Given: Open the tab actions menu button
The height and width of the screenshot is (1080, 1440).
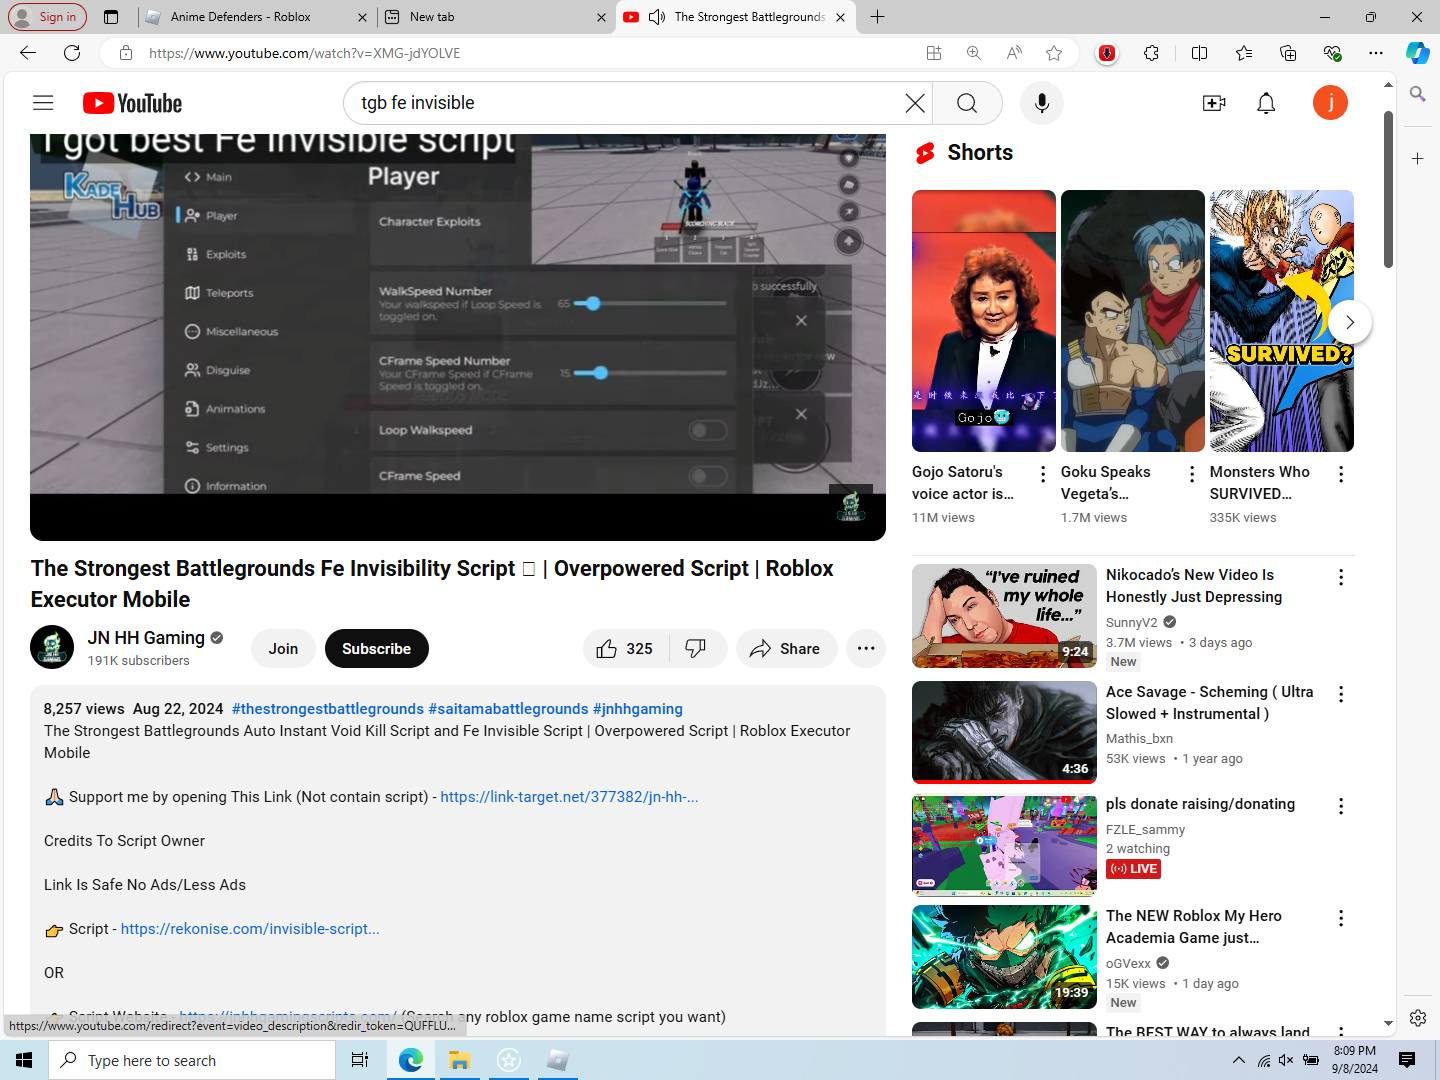Looking at the screenshot, I should pos(111,17).
